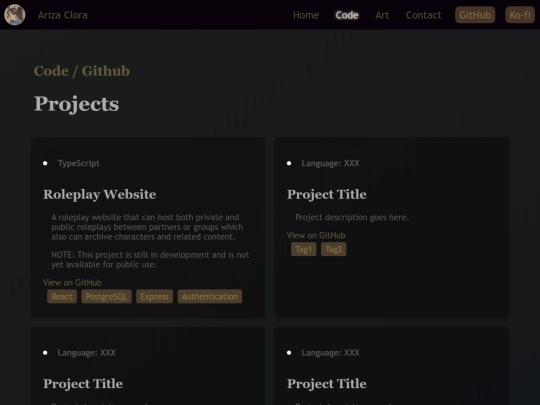This screenshot has width=540, height=405.
Task: Click the Ariza Clora avatar image
Action: [14, 15]
